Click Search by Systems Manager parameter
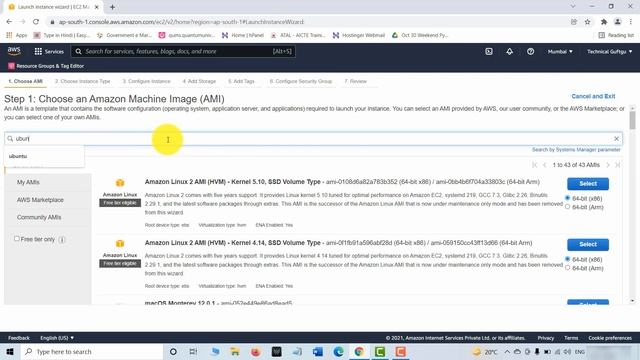 click(576, 150)
